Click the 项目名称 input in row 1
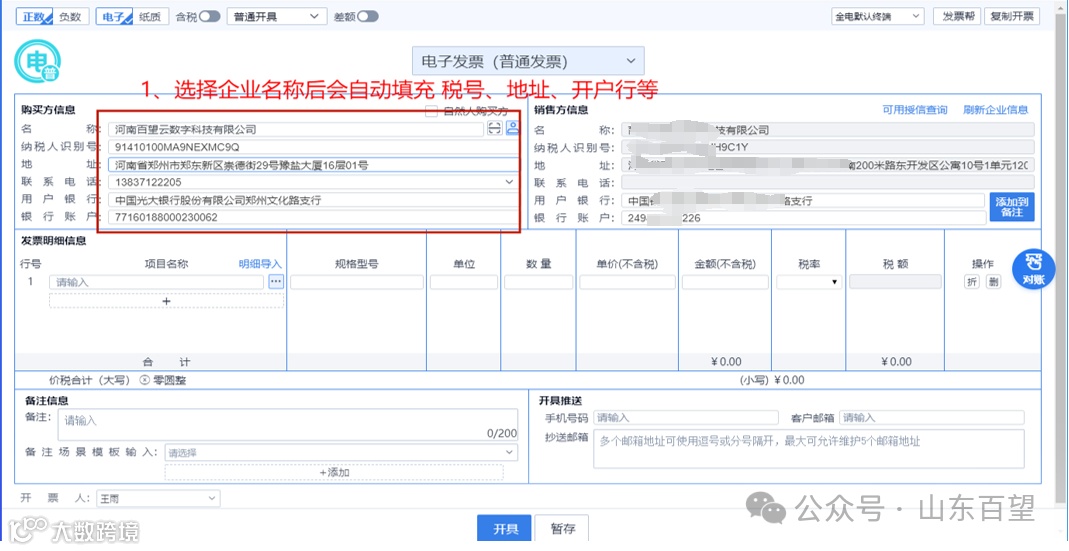This screenshot has width=1069, height=551. click(x=156, y=282)
